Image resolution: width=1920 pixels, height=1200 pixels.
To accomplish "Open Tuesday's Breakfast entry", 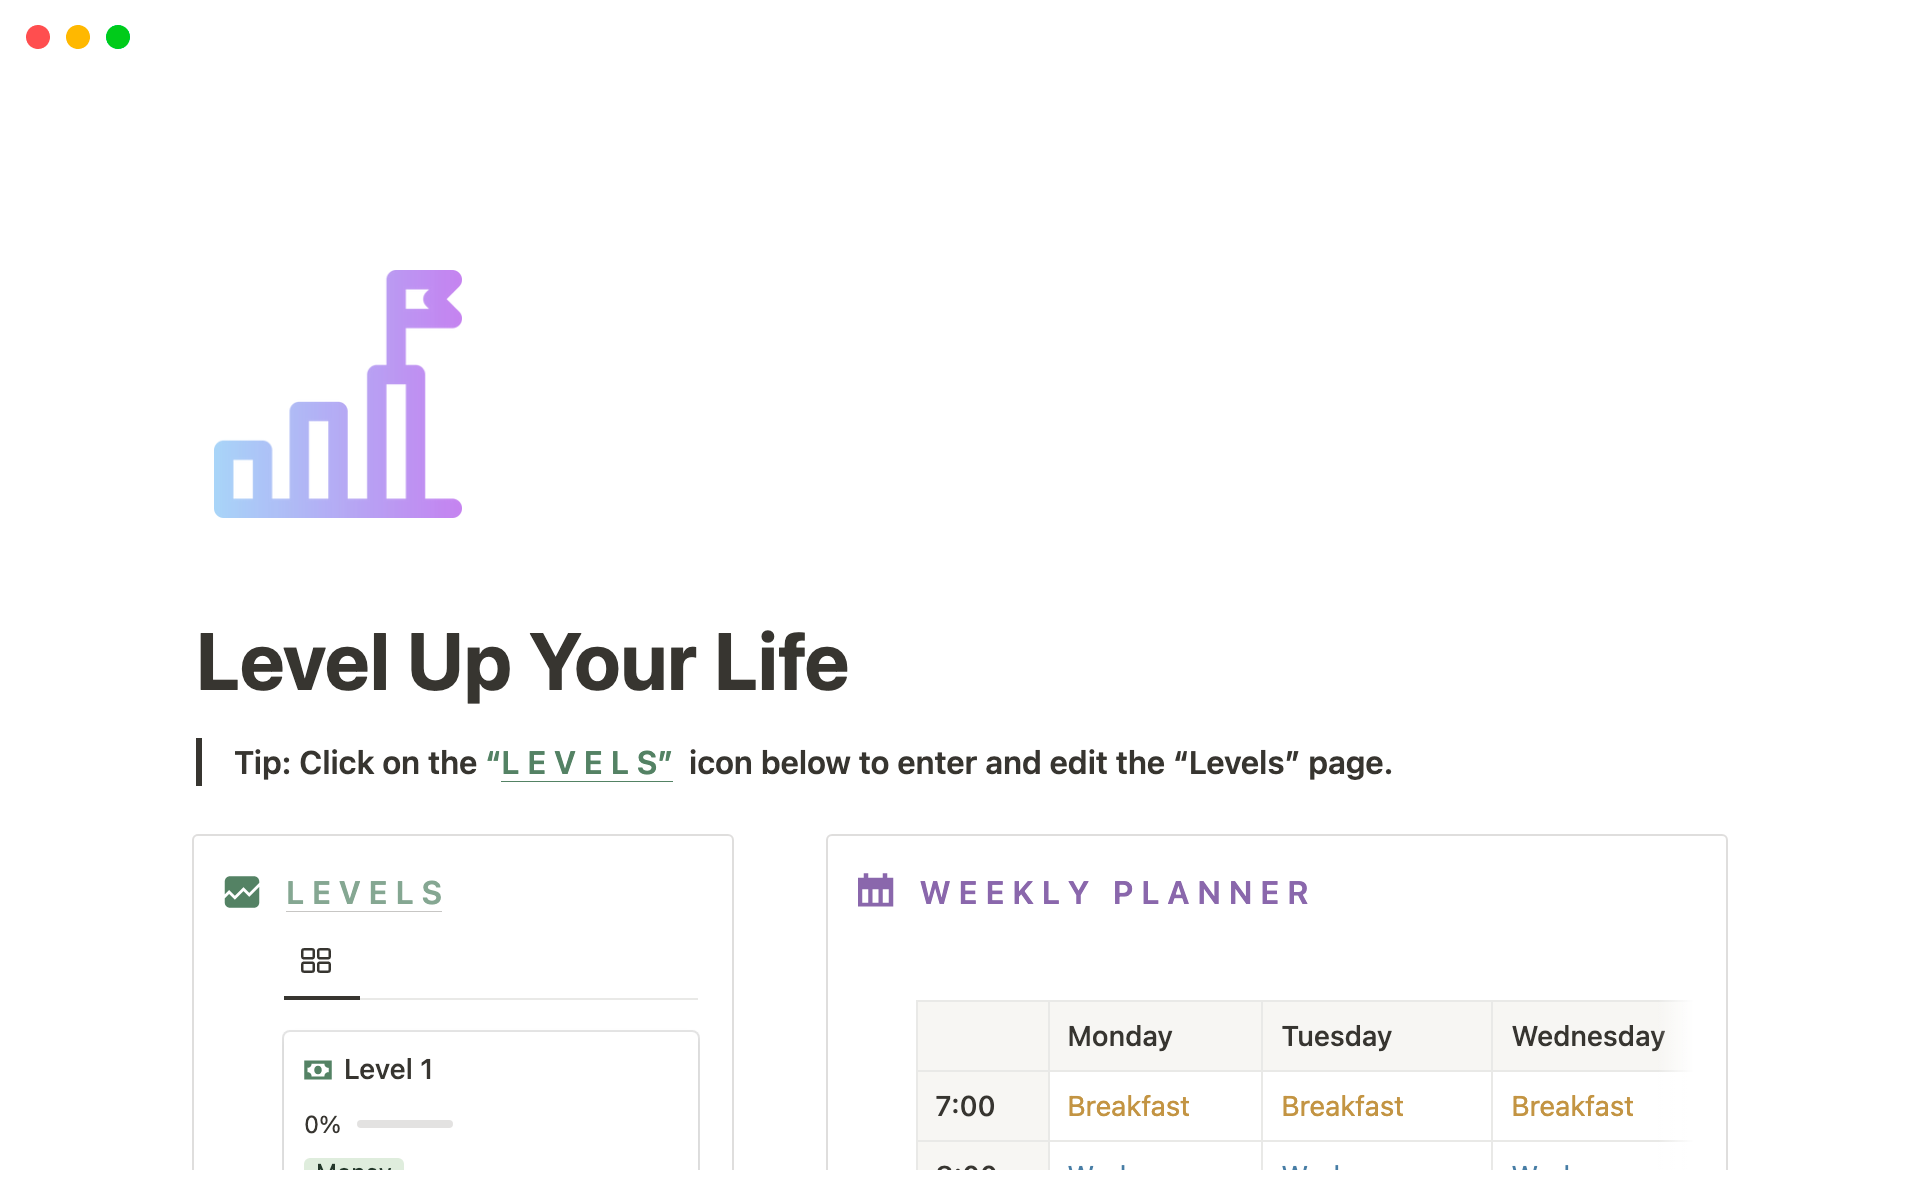I will (1342, 1106).
